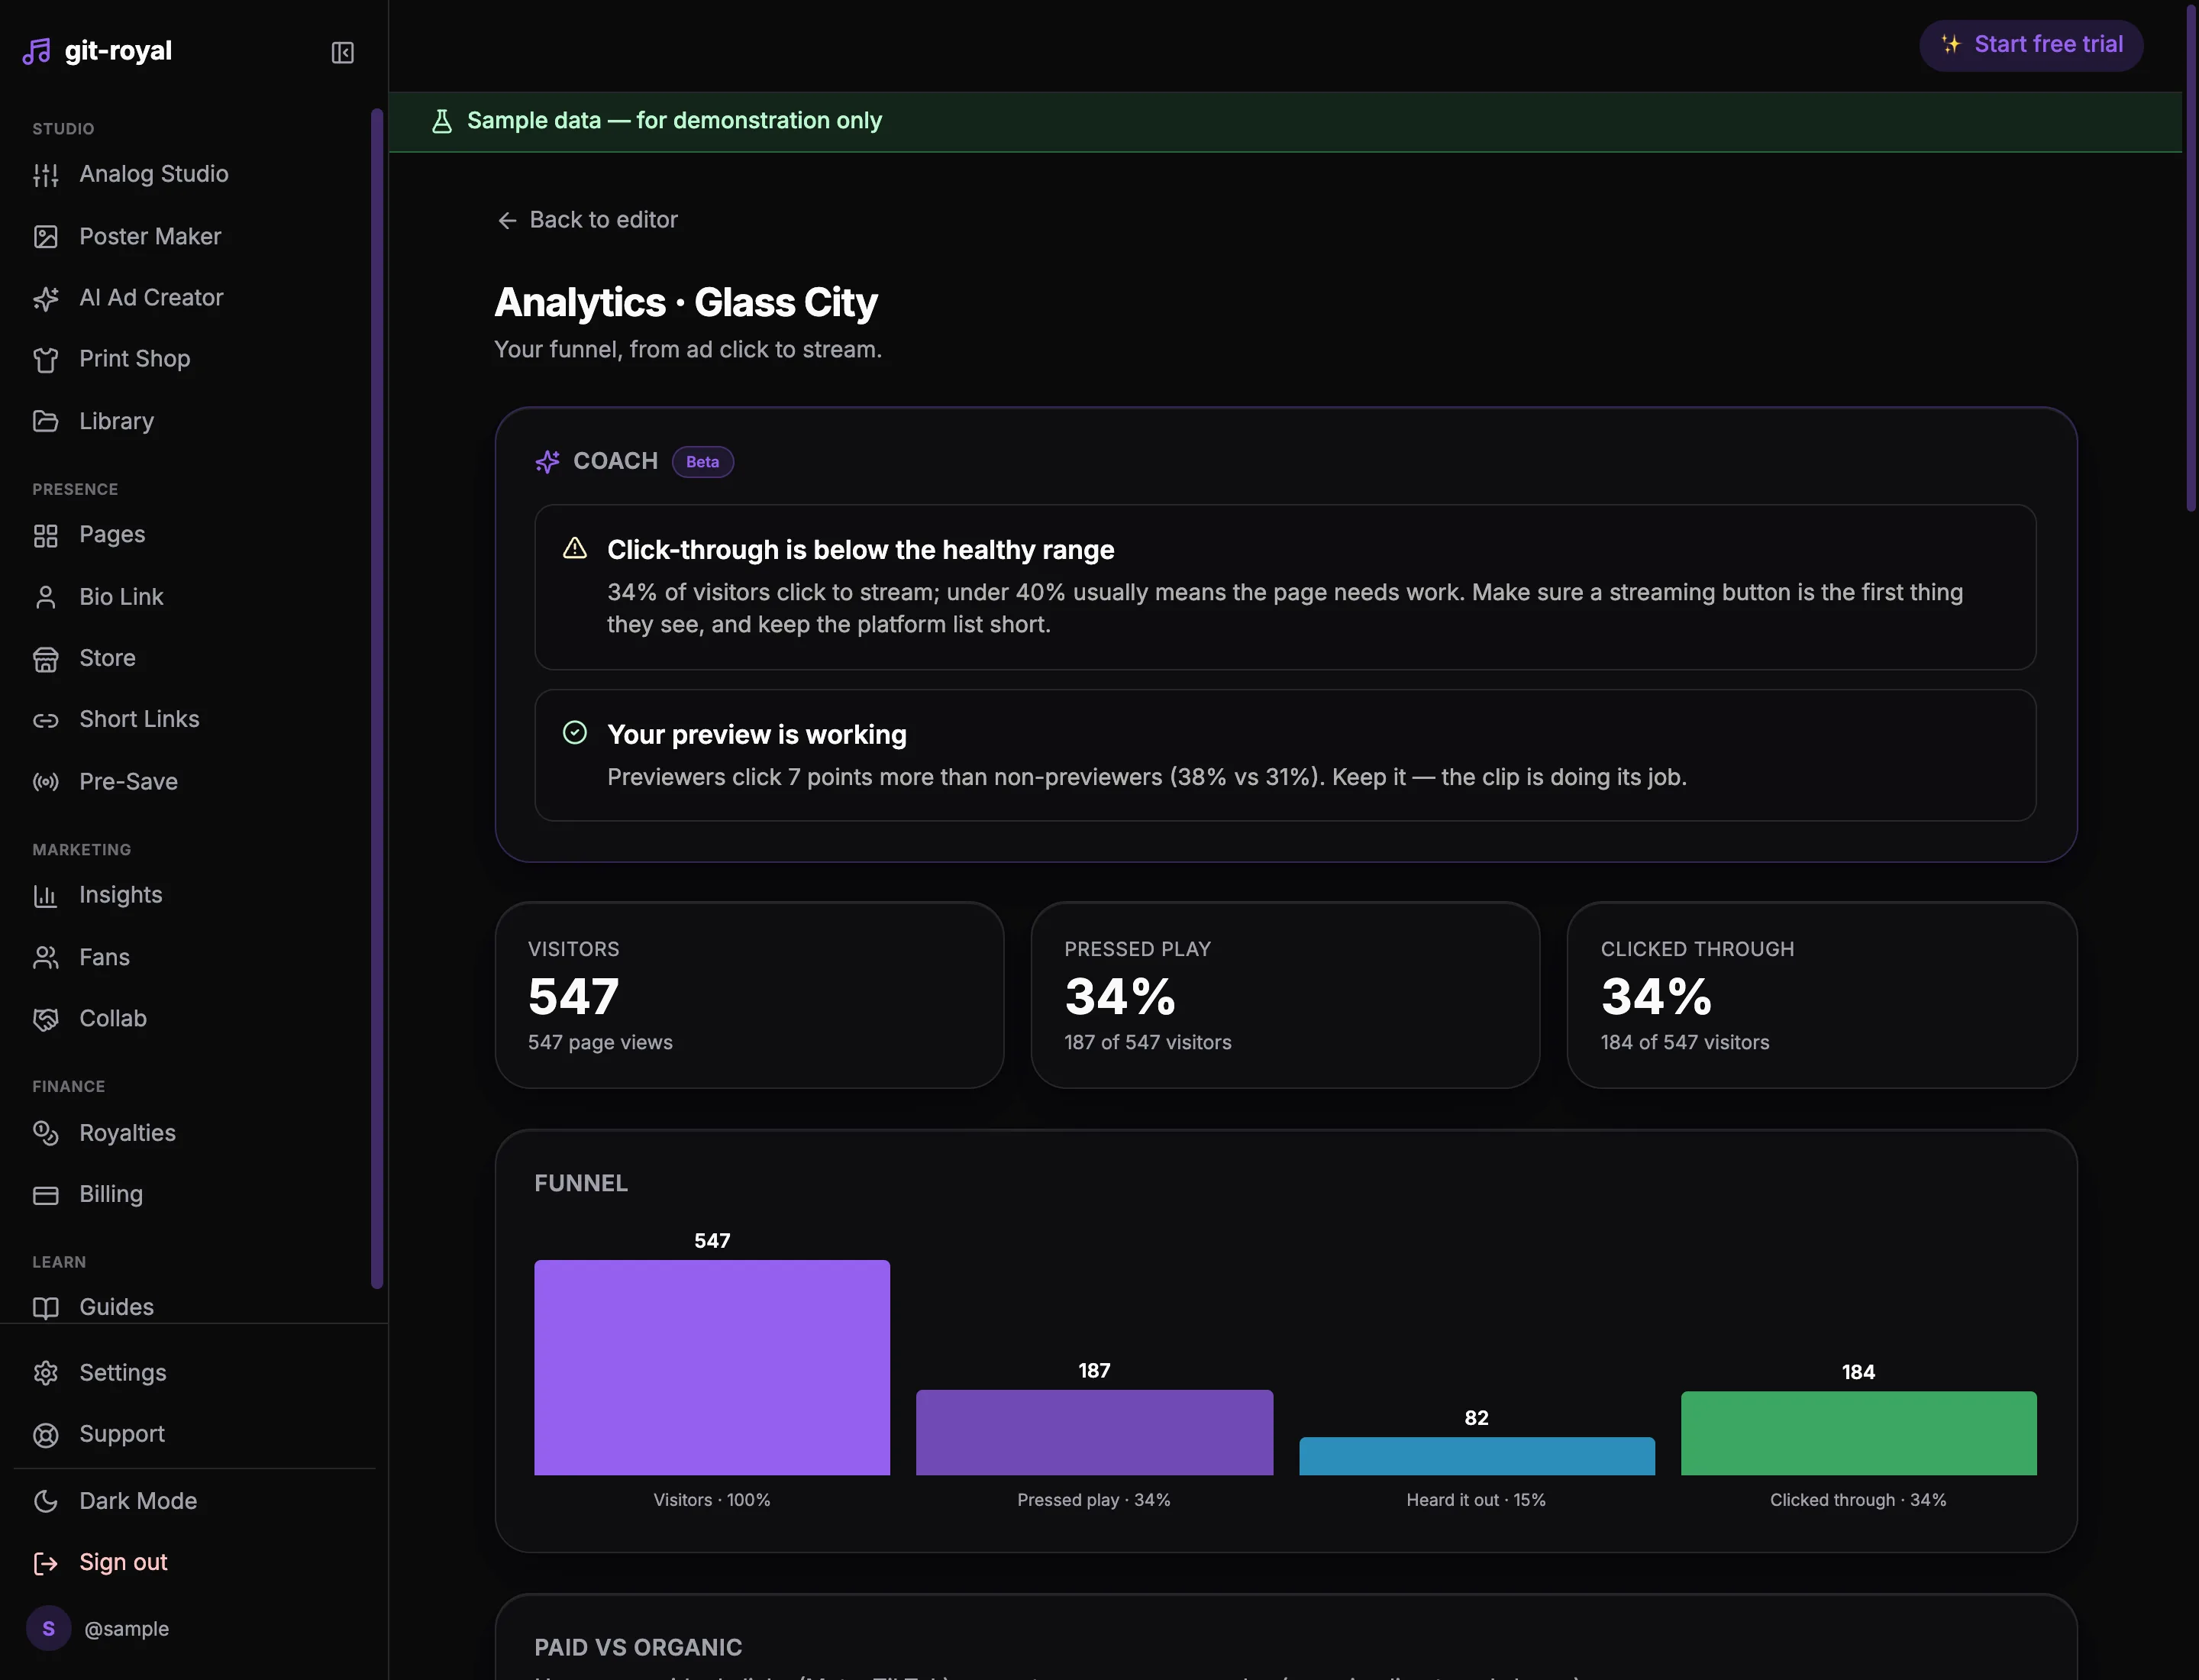Viewport: 2199px width, 1680px height.
Task: Click the Collab handshake icon
Action: pyautogui.click(x=46, y=1019)
